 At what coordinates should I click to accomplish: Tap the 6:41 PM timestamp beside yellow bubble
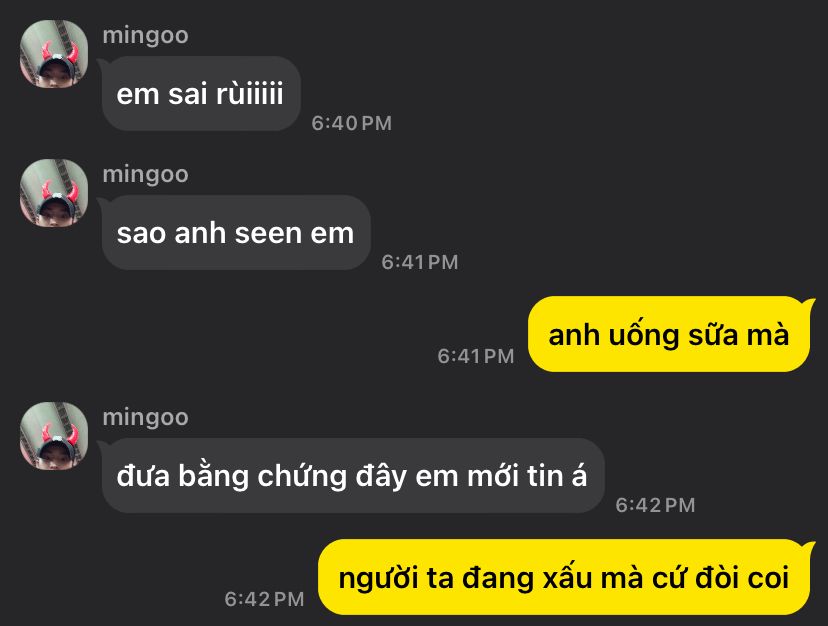click(x=476, y=356)
